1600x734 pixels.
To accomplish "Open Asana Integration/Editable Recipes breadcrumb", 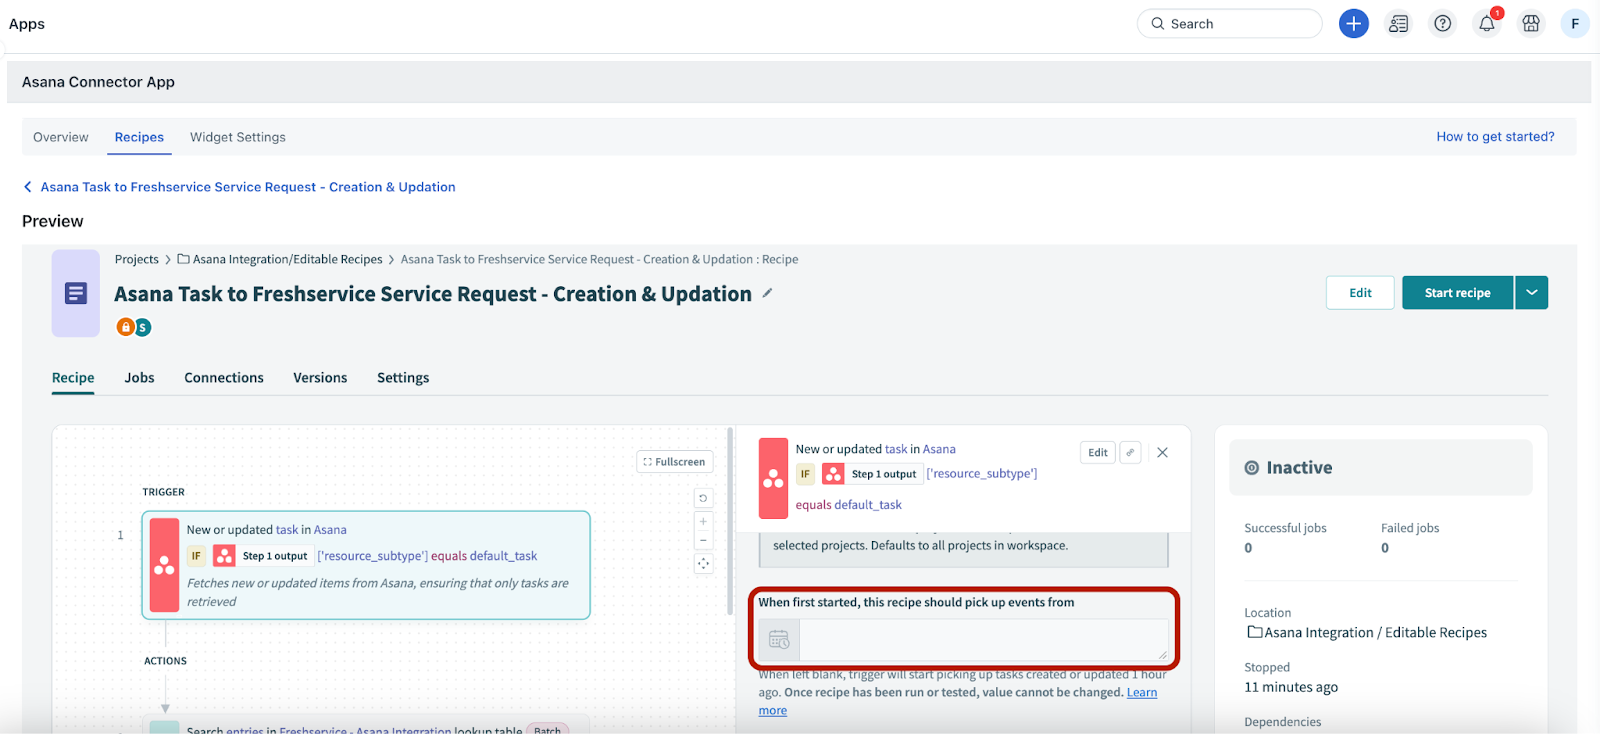I will 280,259.
